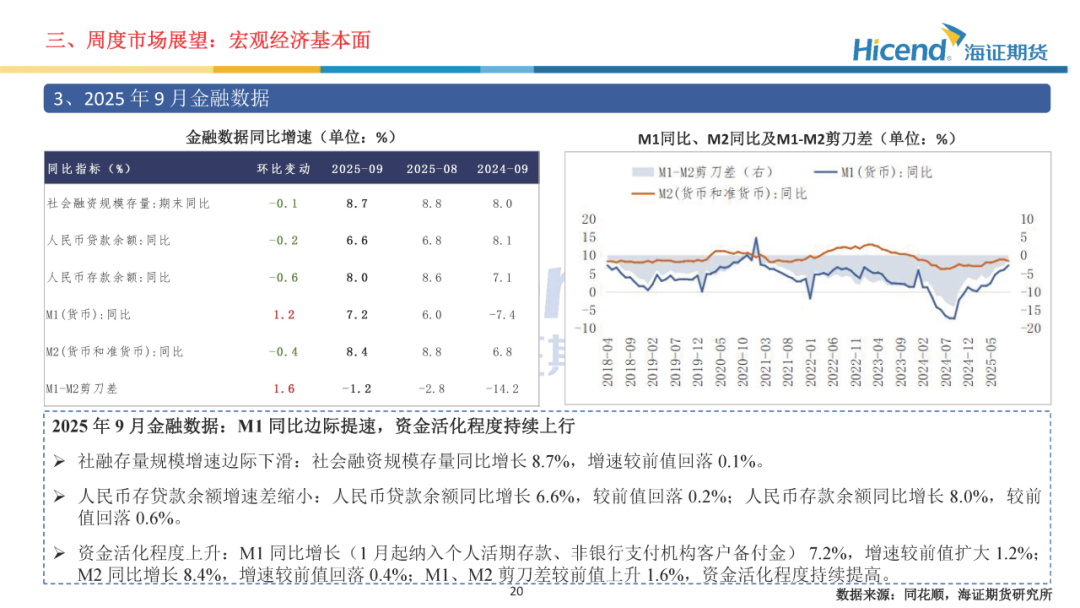The height and width of the screenshot is (608, 1080).
Task: Select the M1(货币):同比 legend line
Action: [x=825, y=172]
